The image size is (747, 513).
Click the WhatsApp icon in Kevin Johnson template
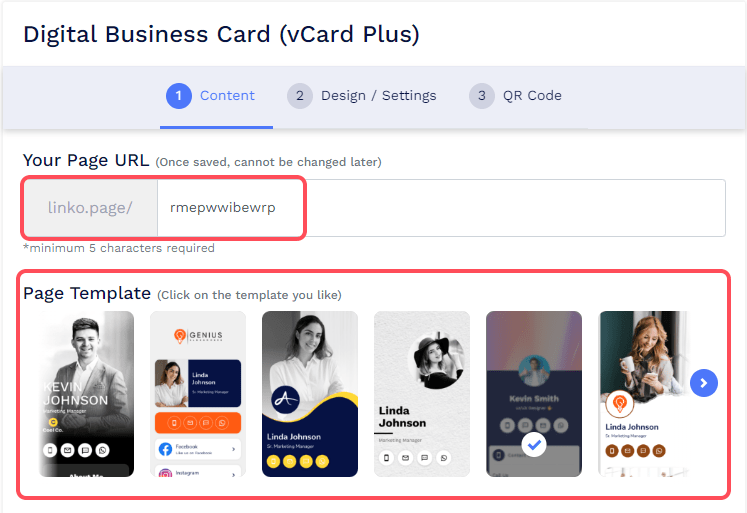tap(102, 450)
